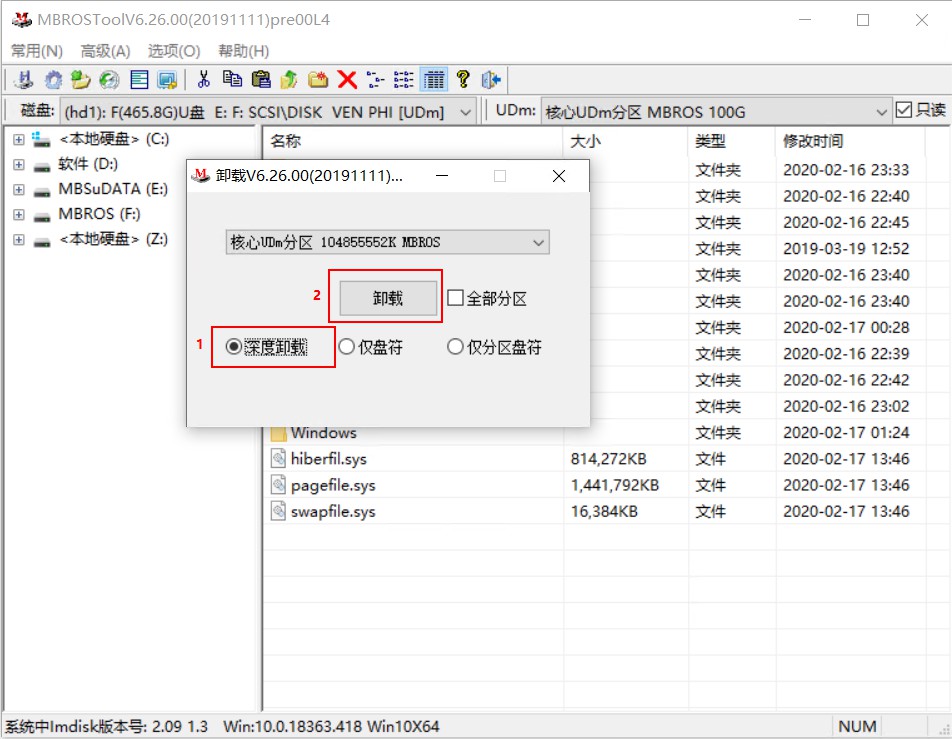This screenshot has width=952, height=739.
Task: Click the 卸载 button in dialog
Action: [387, 296]
